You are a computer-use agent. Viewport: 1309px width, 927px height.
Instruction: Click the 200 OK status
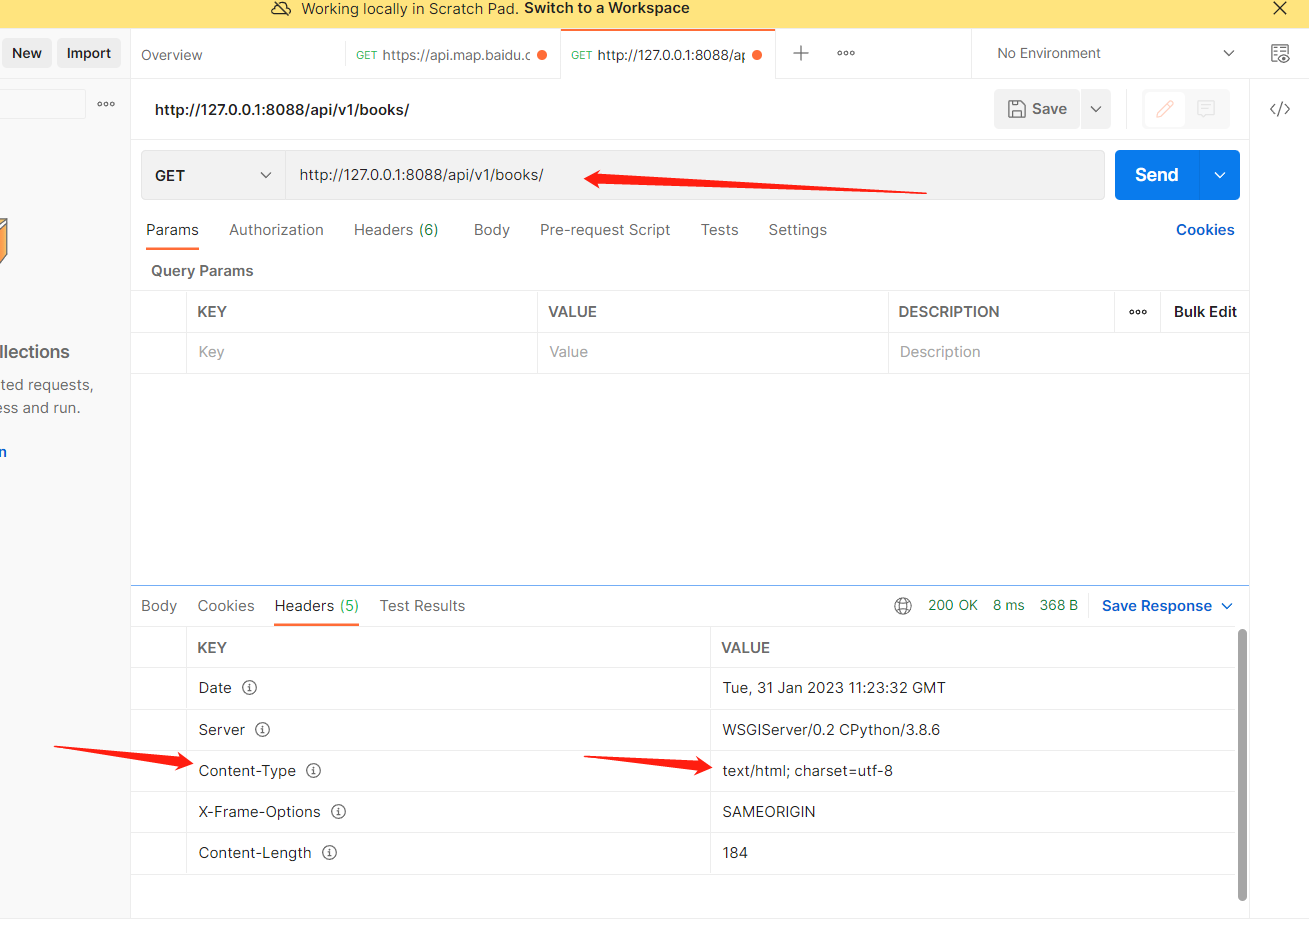[x=953, y=605]
